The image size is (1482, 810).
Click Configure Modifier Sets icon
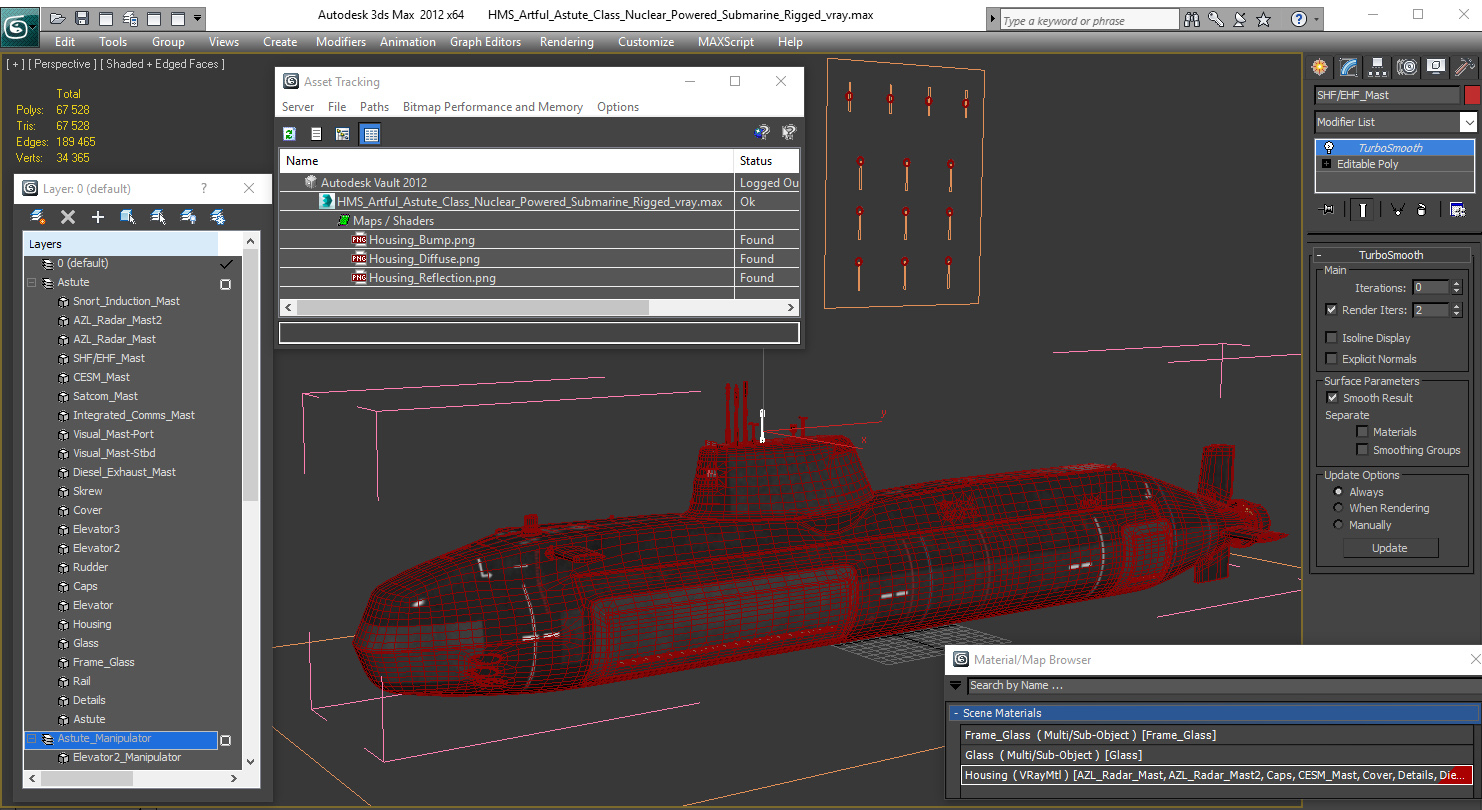coord(1457,209)
